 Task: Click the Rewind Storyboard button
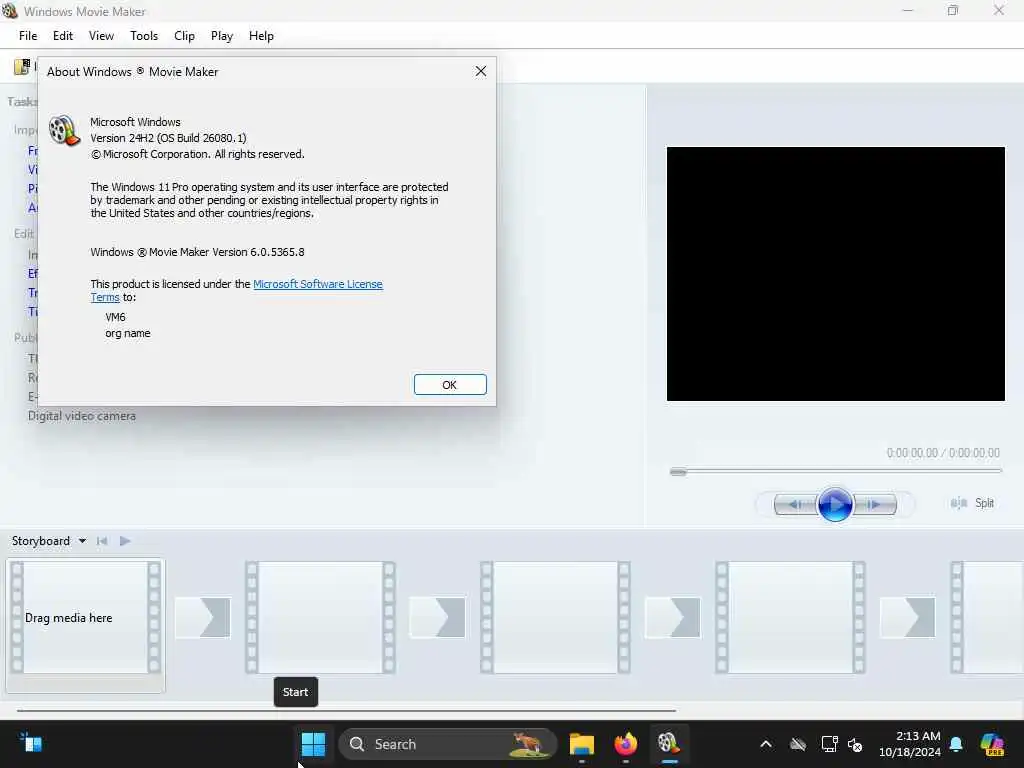coord(102,541)
